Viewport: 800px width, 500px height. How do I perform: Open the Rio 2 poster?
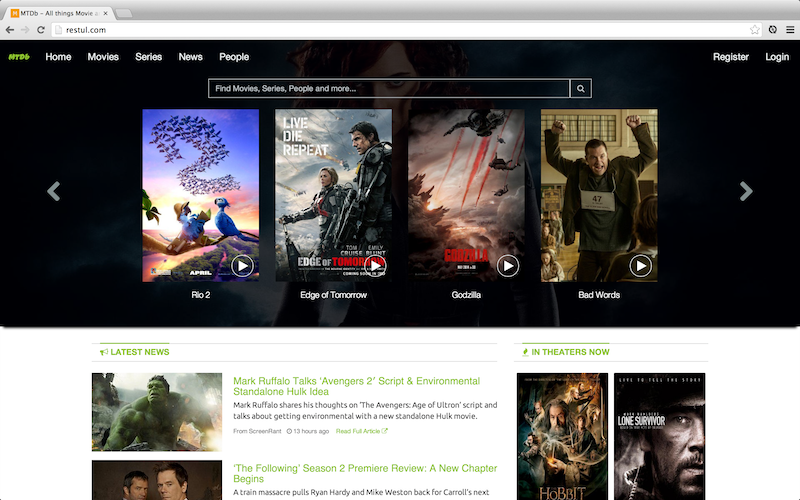click(x=201, y=195)
